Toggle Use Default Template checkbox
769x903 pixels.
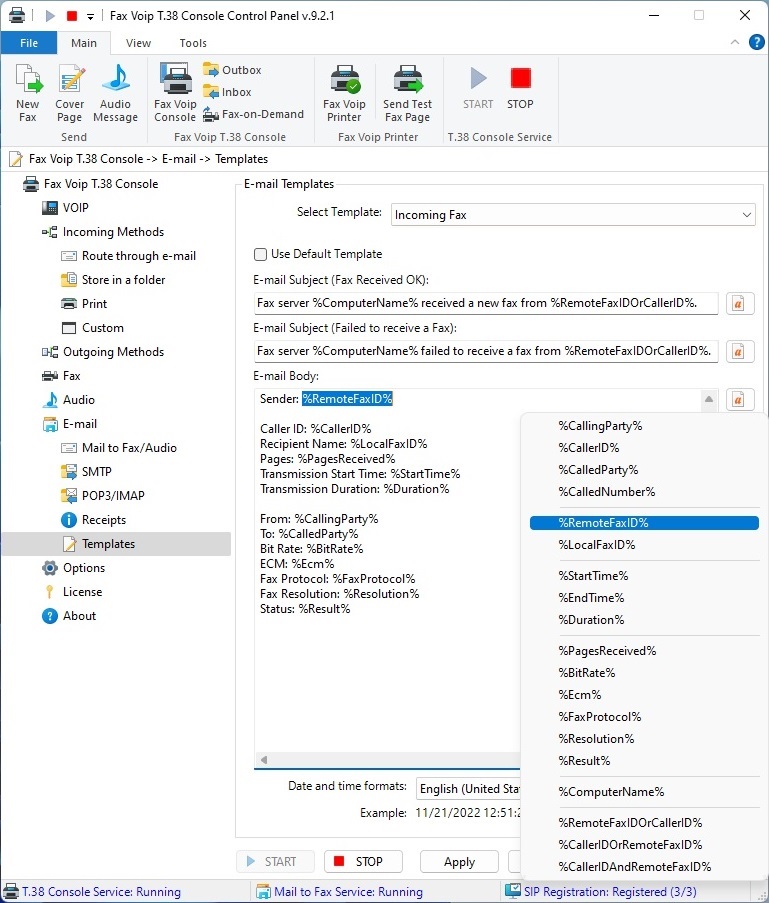260,254
